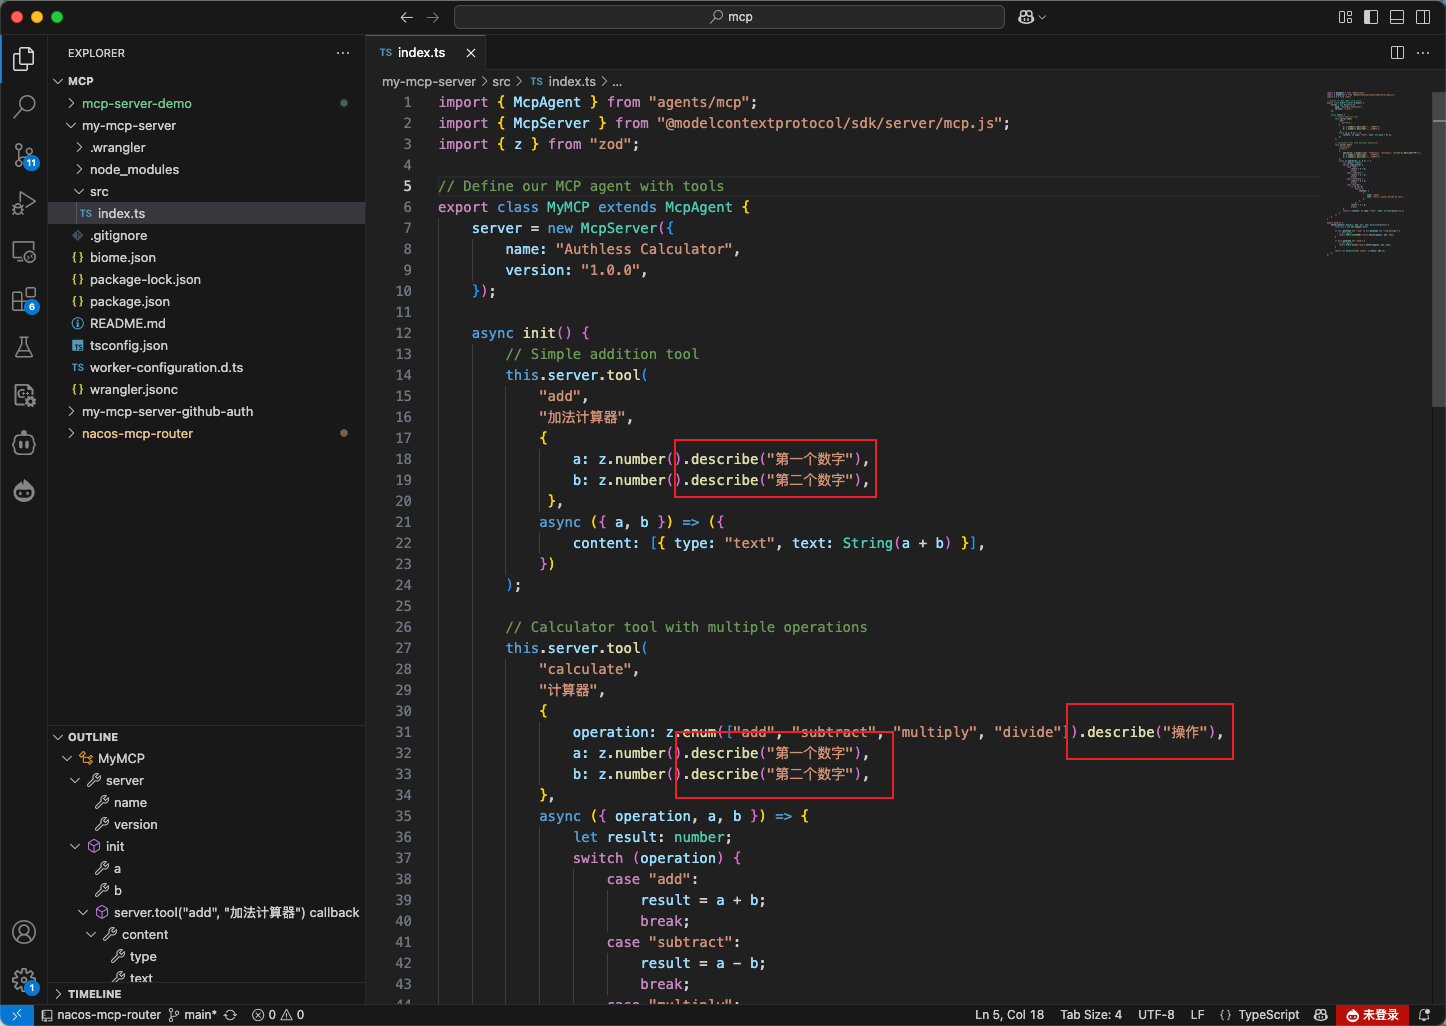Image resolution: width=1446 pixels, height=1026 pixels.
Task: Open the Testing beaker view
Action: pos(25,347)
